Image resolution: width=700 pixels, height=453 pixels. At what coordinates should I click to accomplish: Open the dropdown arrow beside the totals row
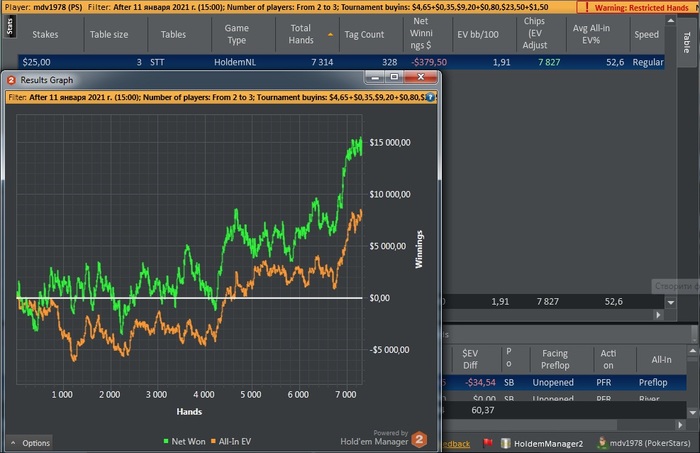tap(671, 302)
